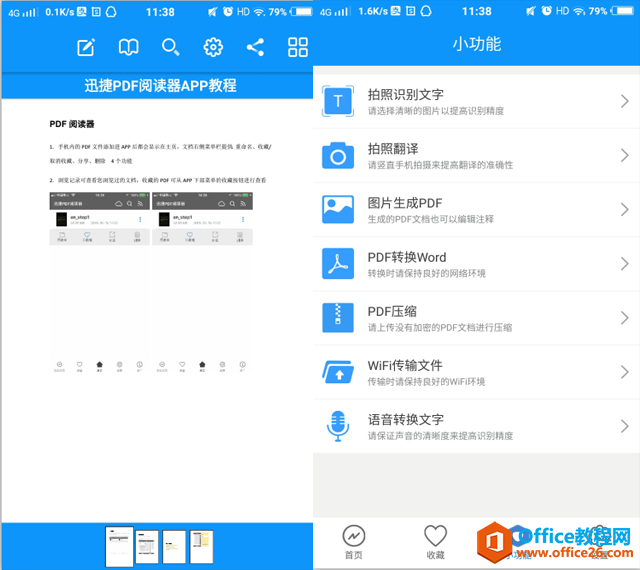Tap the zip file icon for PDF压缩
The image size is (640, 570).
[338, 318]
